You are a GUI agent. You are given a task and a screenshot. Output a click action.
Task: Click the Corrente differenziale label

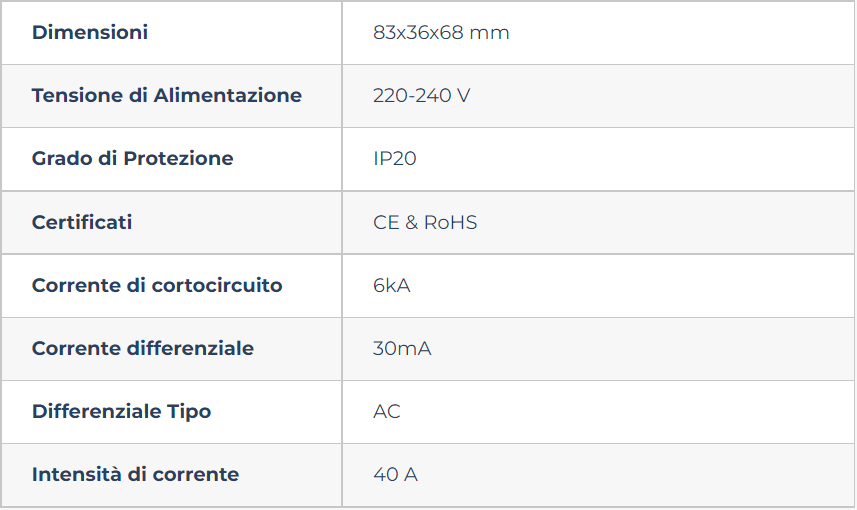tap(143, 348)
